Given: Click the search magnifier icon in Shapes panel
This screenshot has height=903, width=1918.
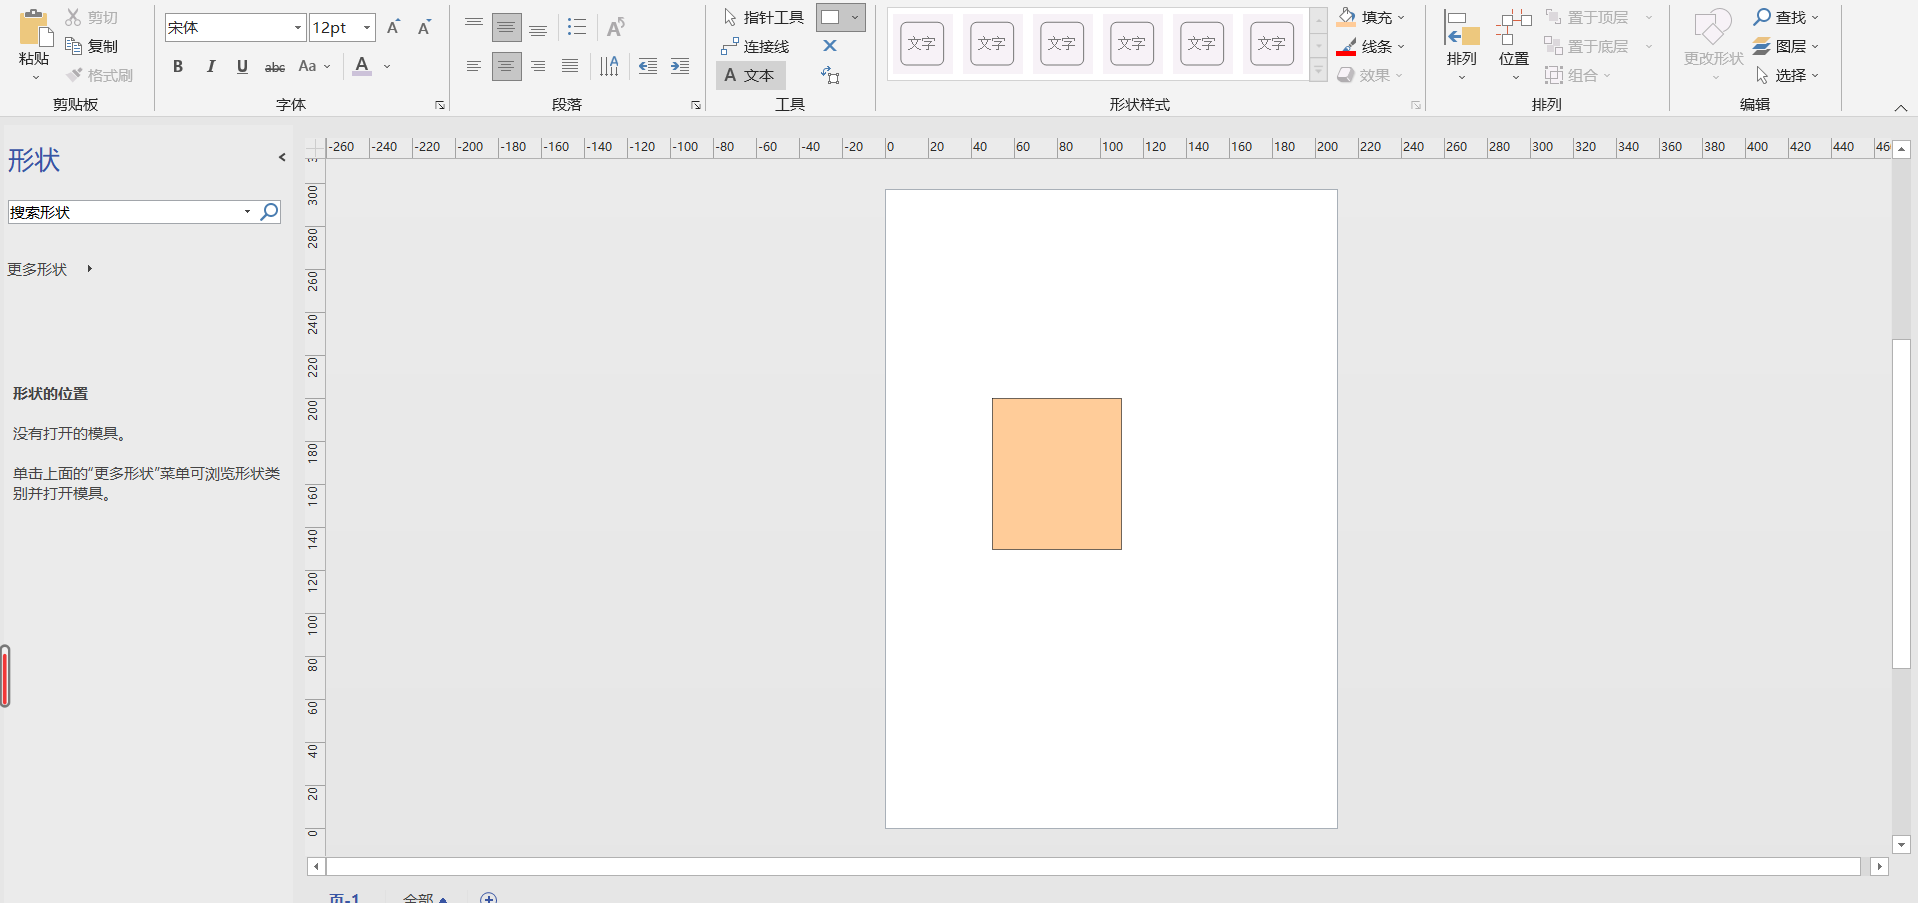Looking at the screenshot, I should [269, 212].
